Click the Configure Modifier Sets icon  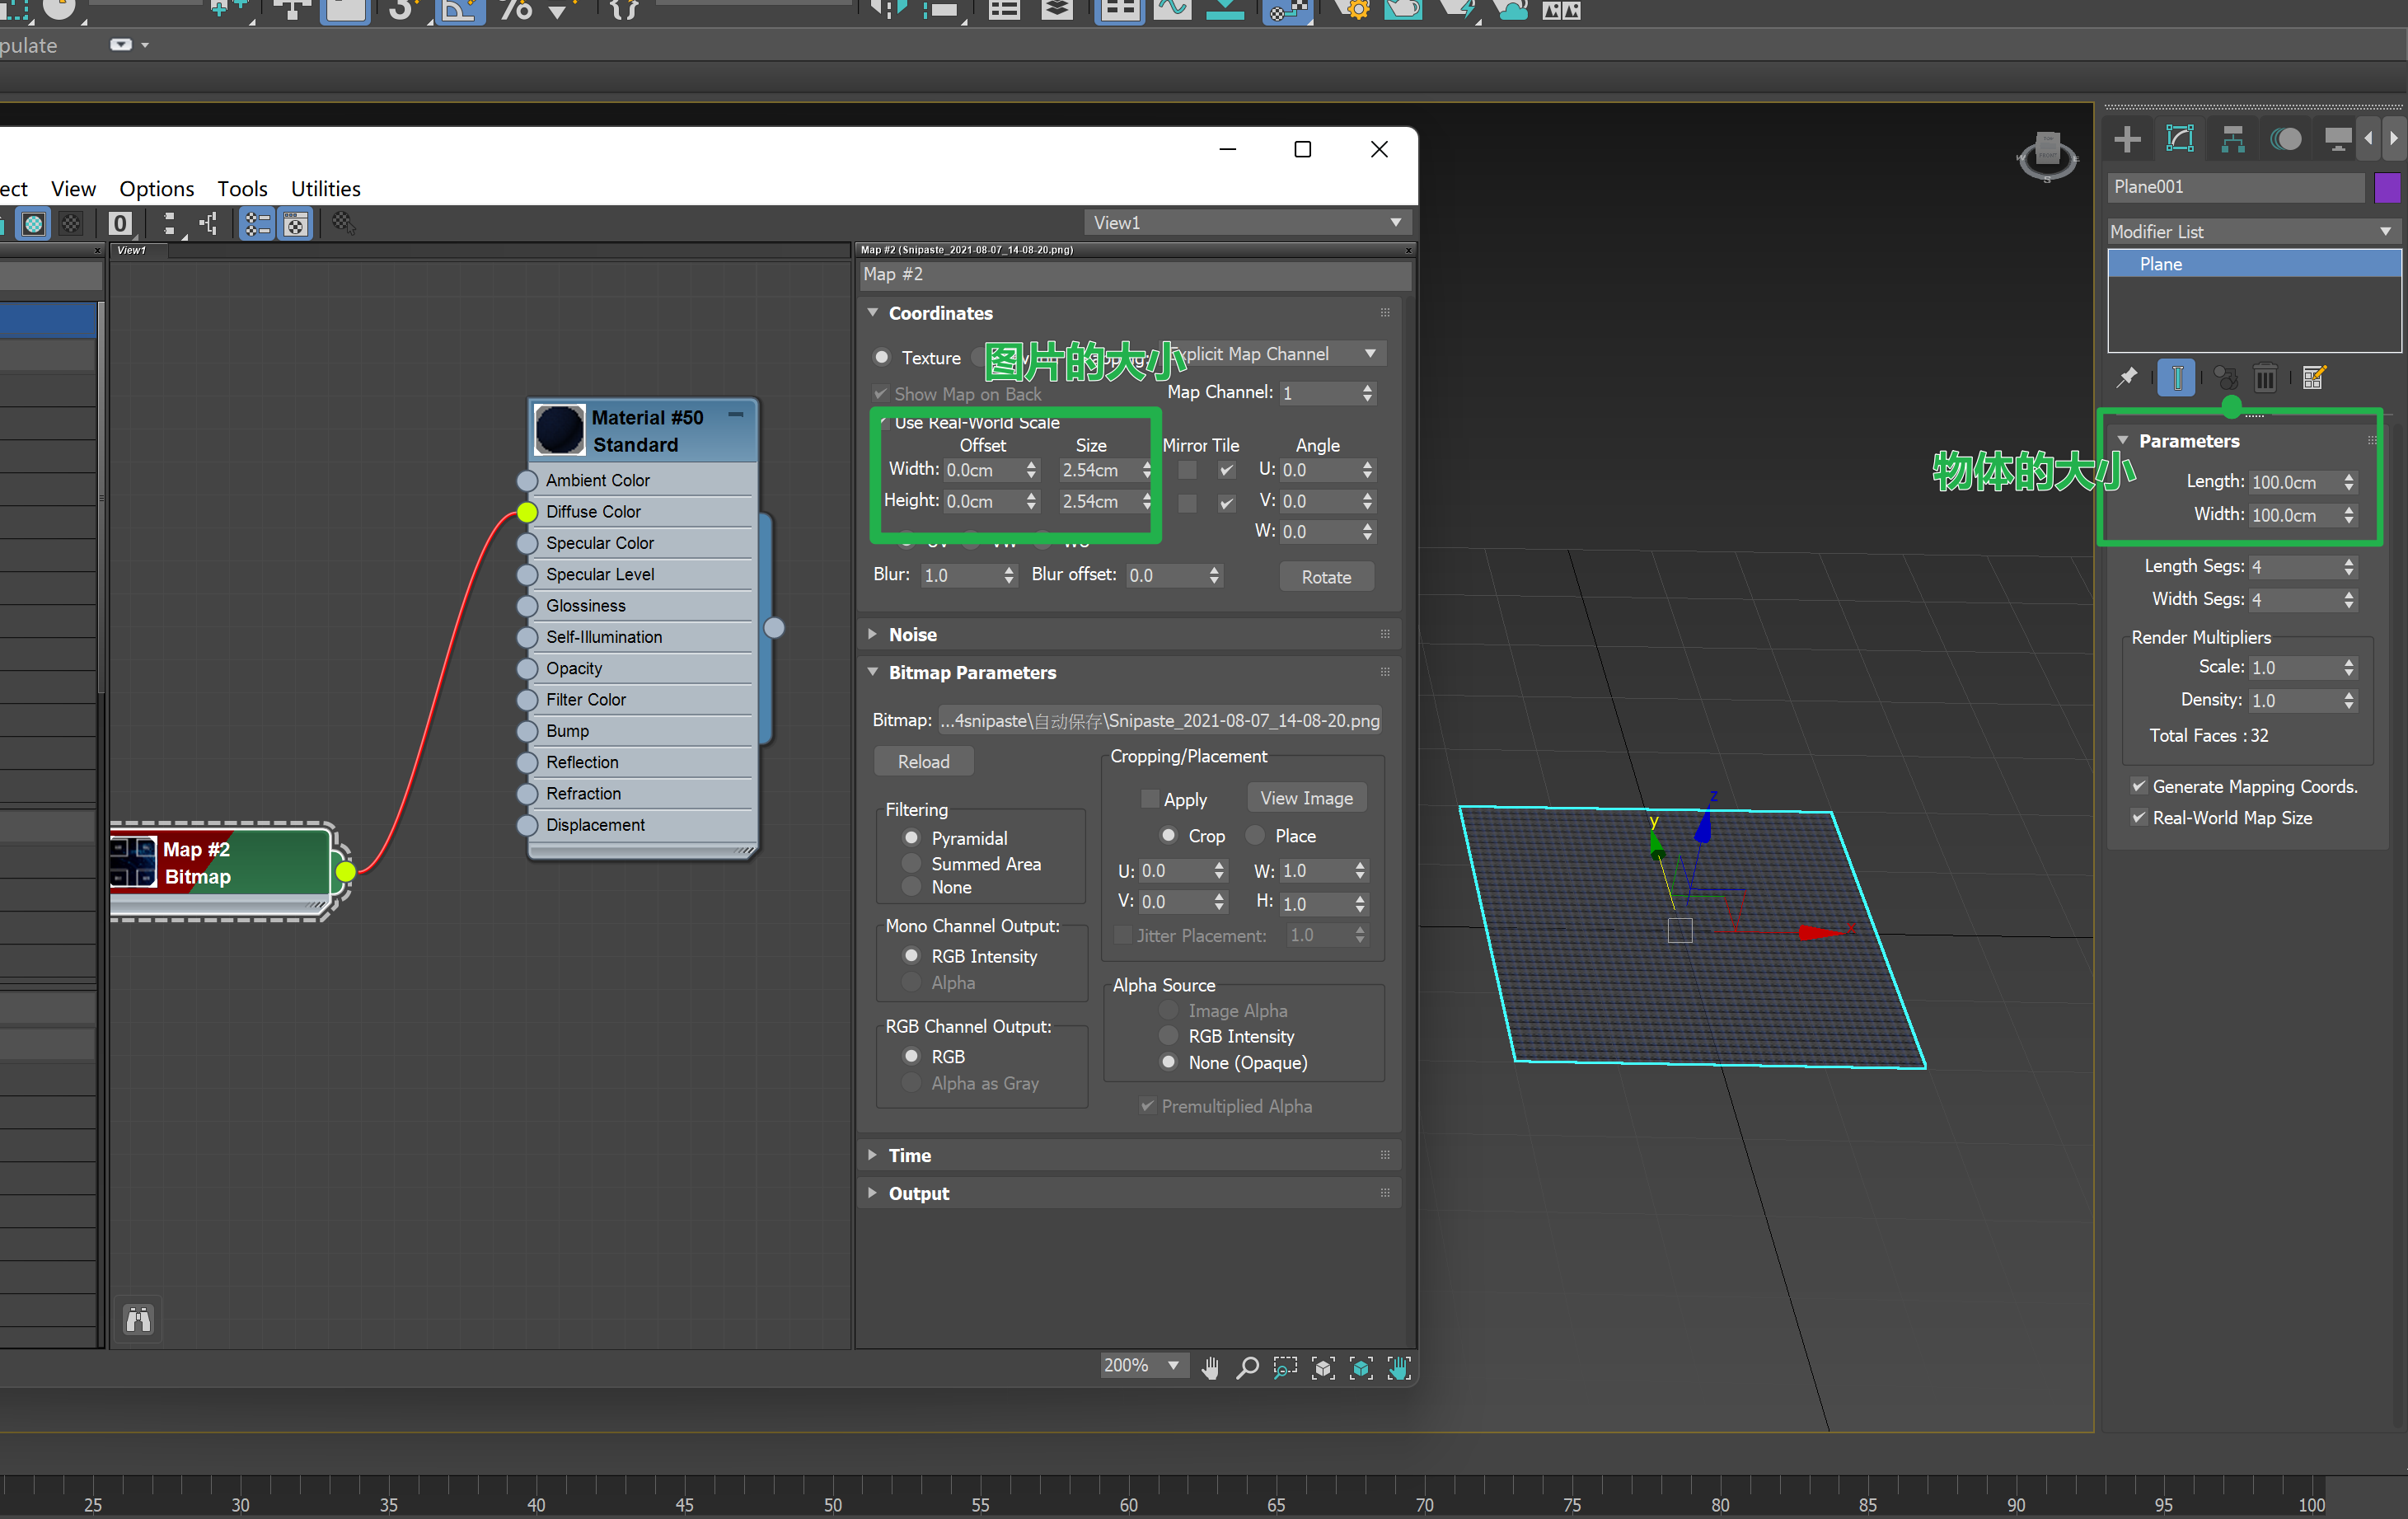[x=2314, y=378]
